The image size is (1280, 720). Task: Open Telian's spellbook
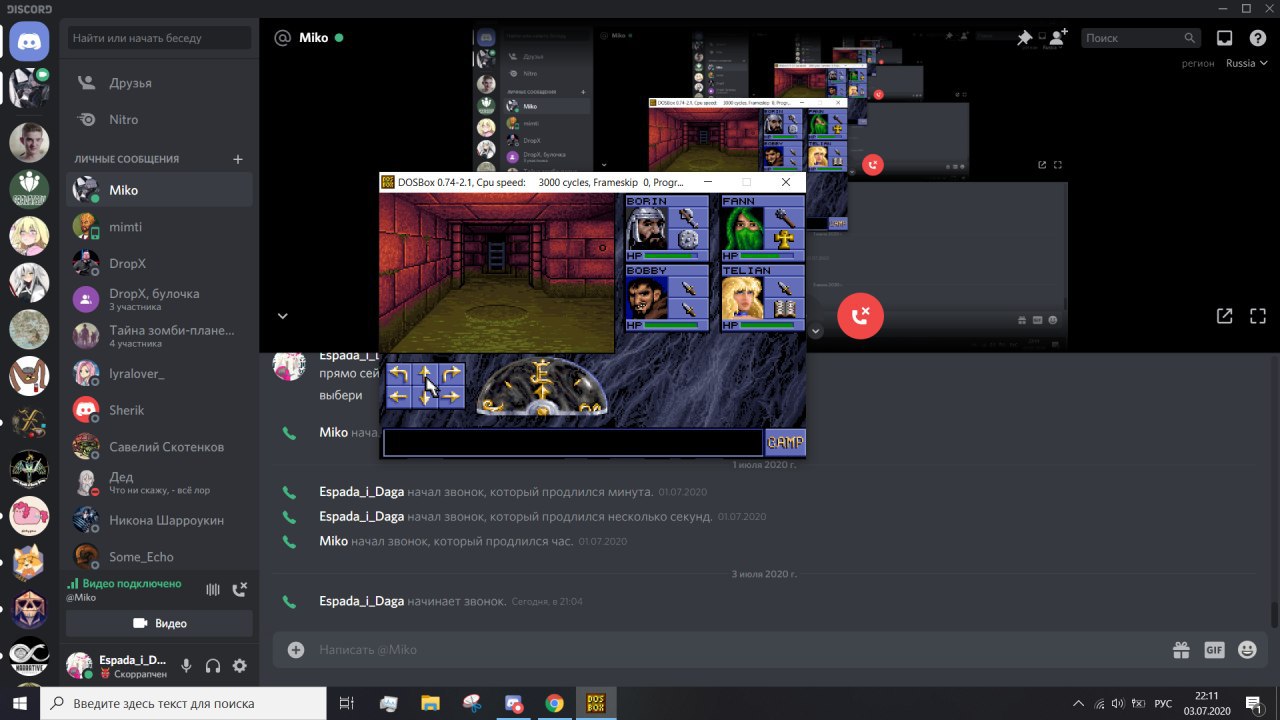785,309
